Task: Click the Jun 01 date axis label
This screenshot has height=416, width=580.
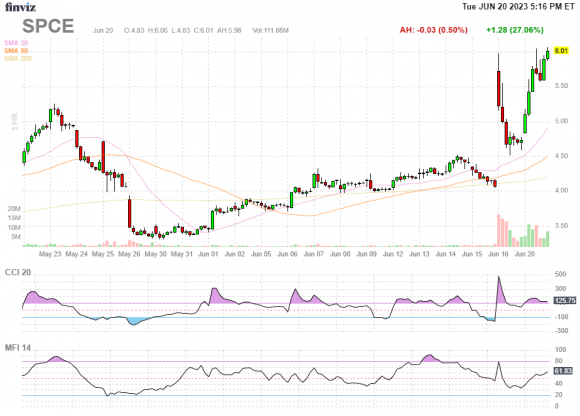Action: coord(208,254)
